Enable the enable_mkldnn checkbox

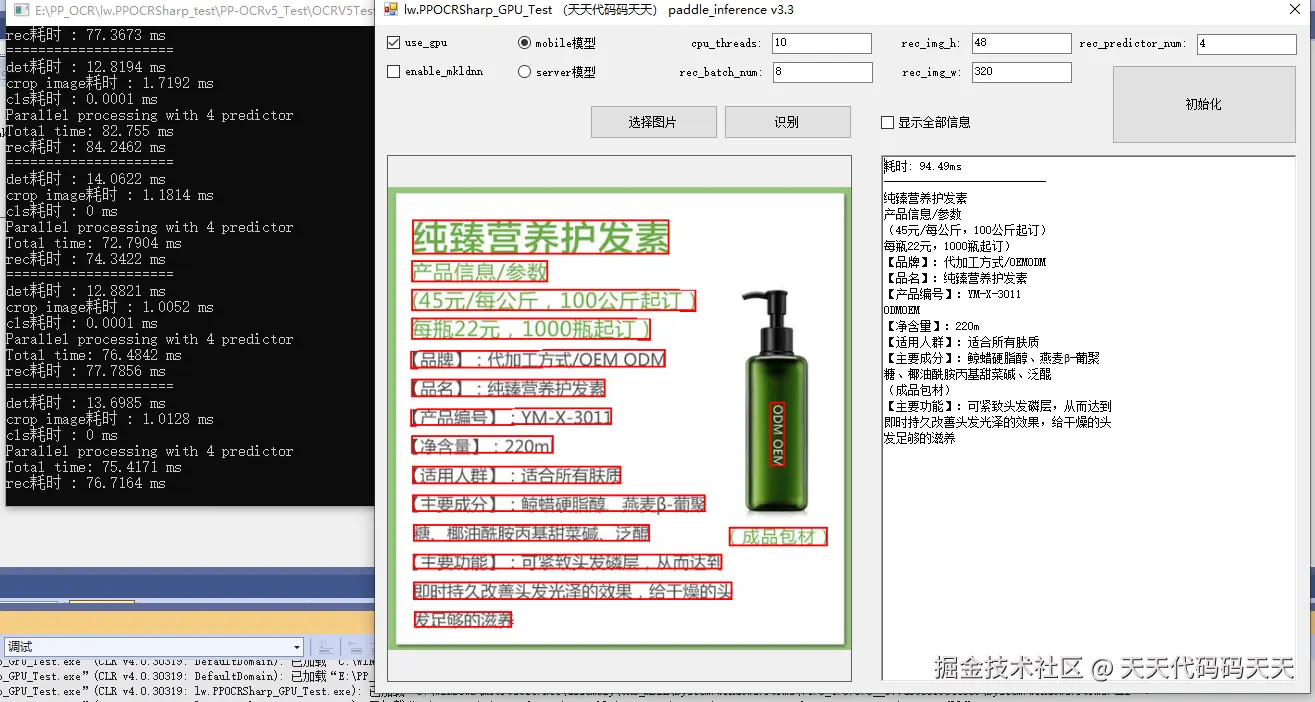pos(393,71)
